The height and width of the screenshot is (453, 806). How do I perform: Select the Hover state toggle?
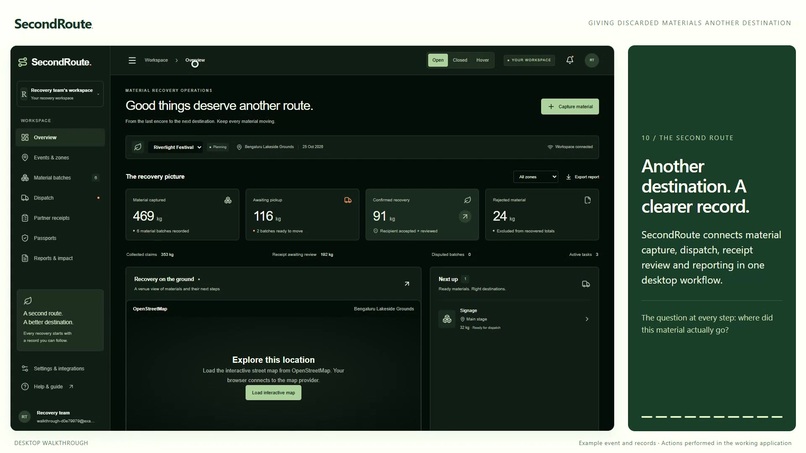[x=482, y=60]
